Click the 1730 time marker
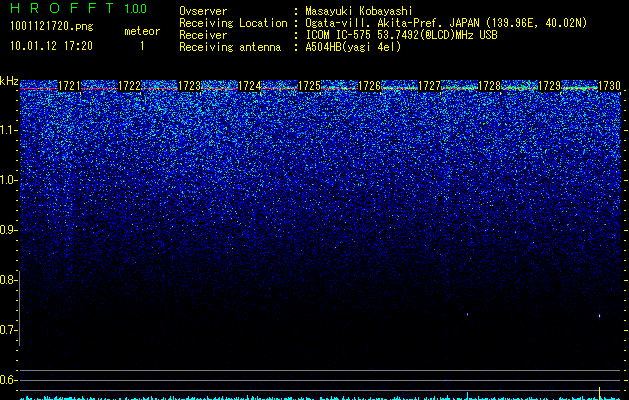This screenshot has width=629, height=400. tap(610, 86)
